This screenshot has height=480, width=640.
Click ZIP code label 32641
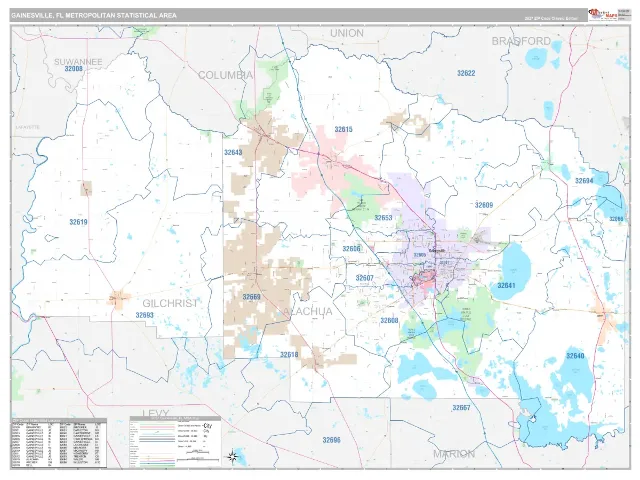(x=506, y=286)
